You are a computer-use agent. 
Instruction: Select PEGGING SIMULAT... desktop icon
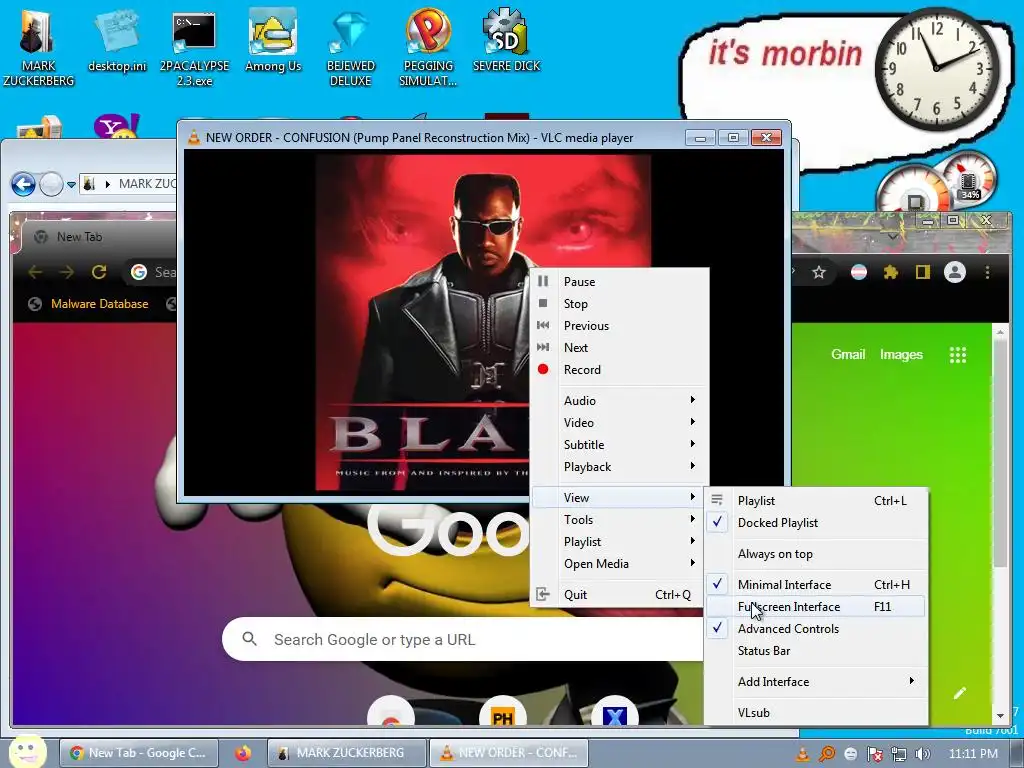pos(428,49)
